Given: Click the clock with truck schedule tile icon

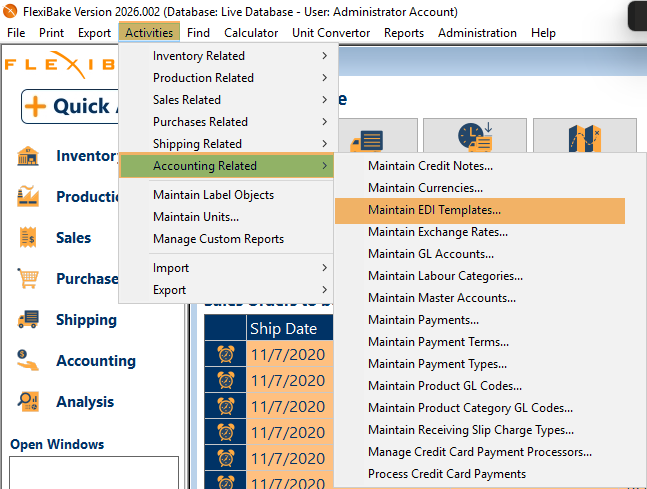Looking at the screenshot, I should point(475,137).
